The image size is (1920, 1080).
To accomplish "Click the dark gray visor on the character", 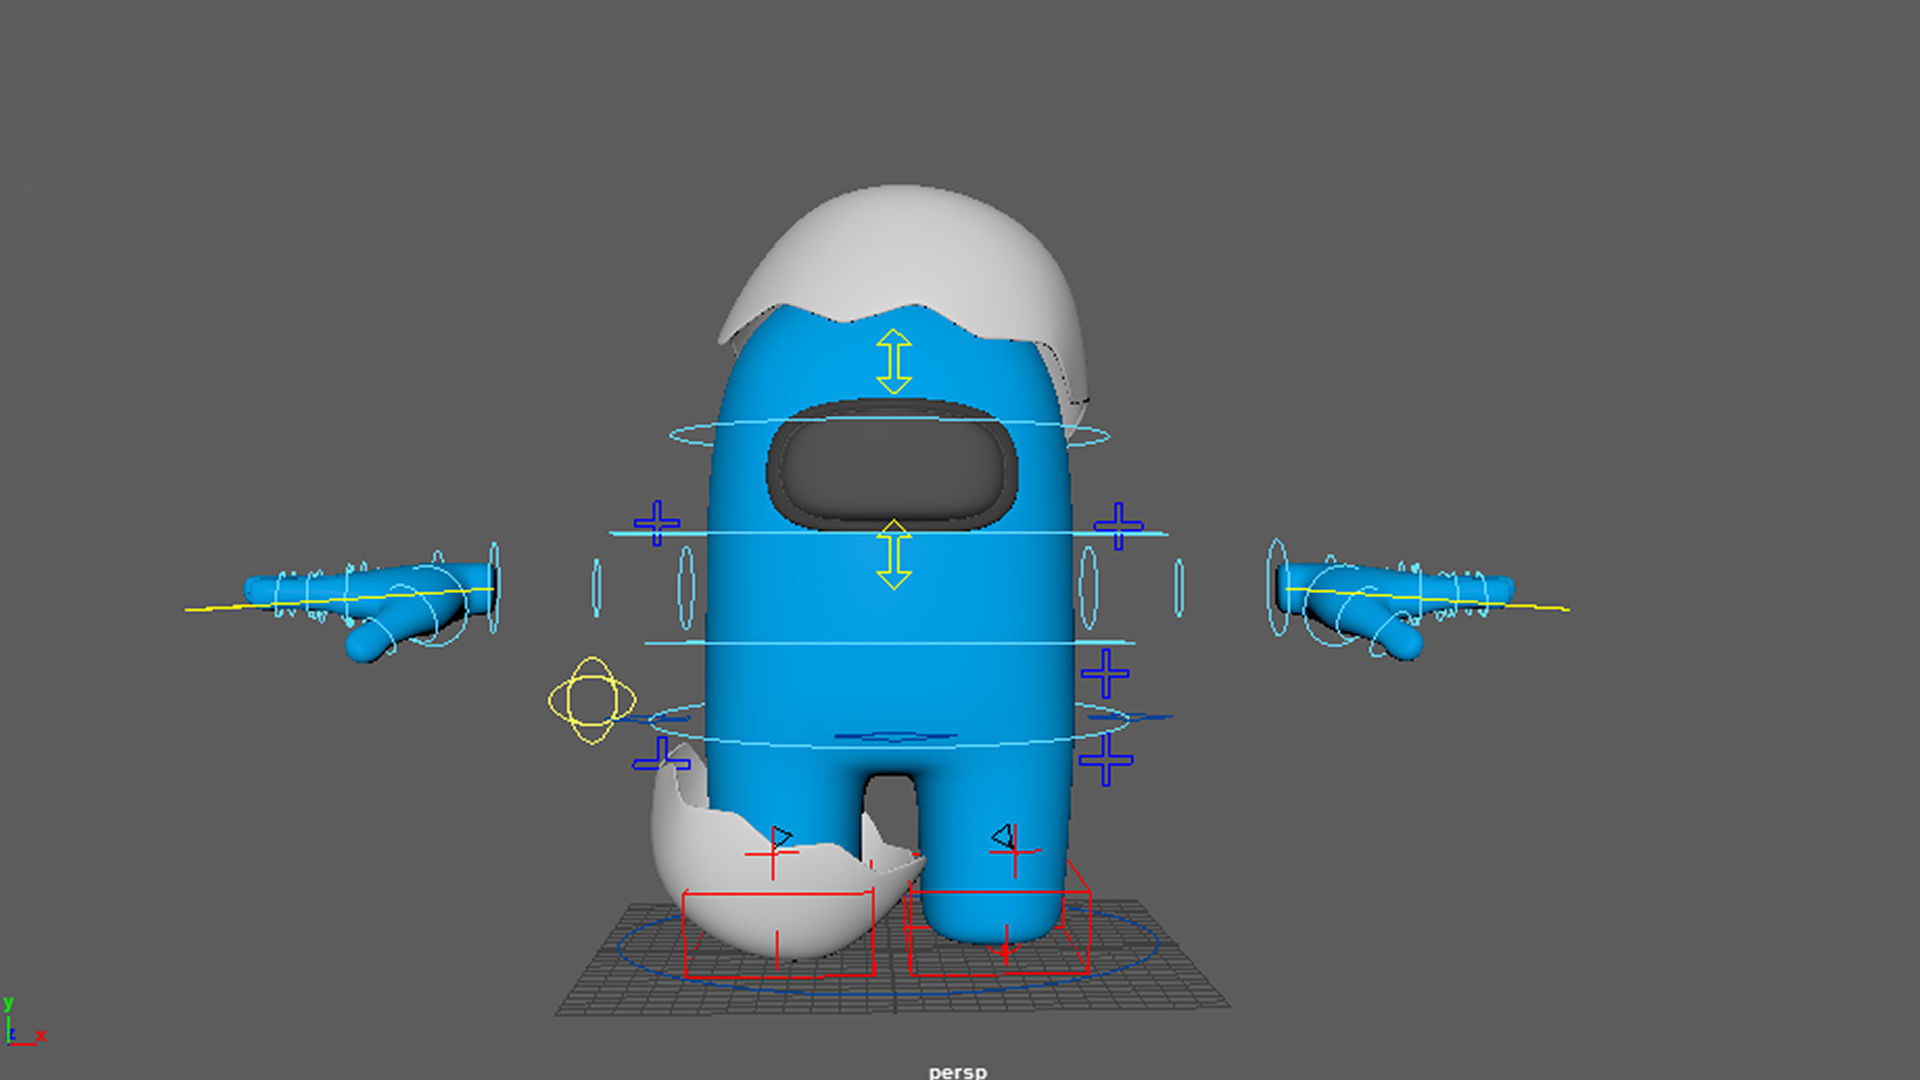I will click(x=892, y=466).
